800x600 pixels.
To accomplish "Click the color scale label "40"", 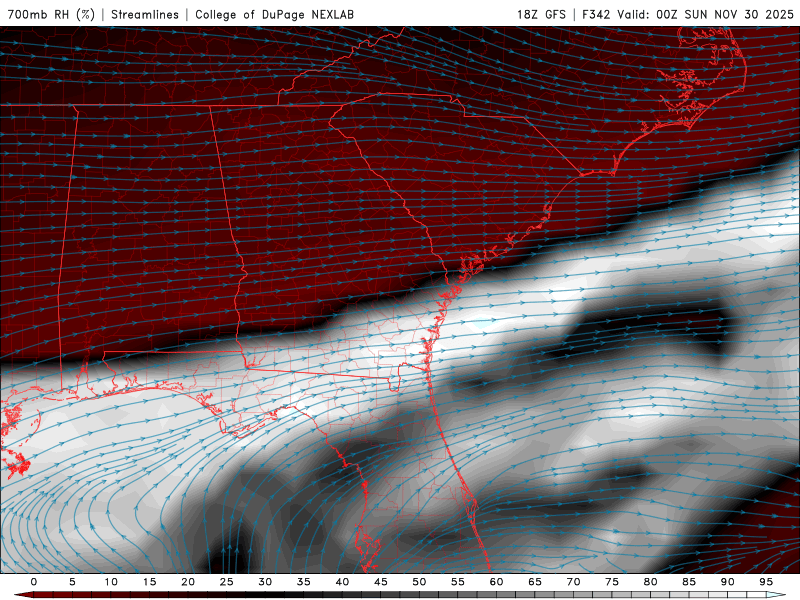I will (342, 582).
